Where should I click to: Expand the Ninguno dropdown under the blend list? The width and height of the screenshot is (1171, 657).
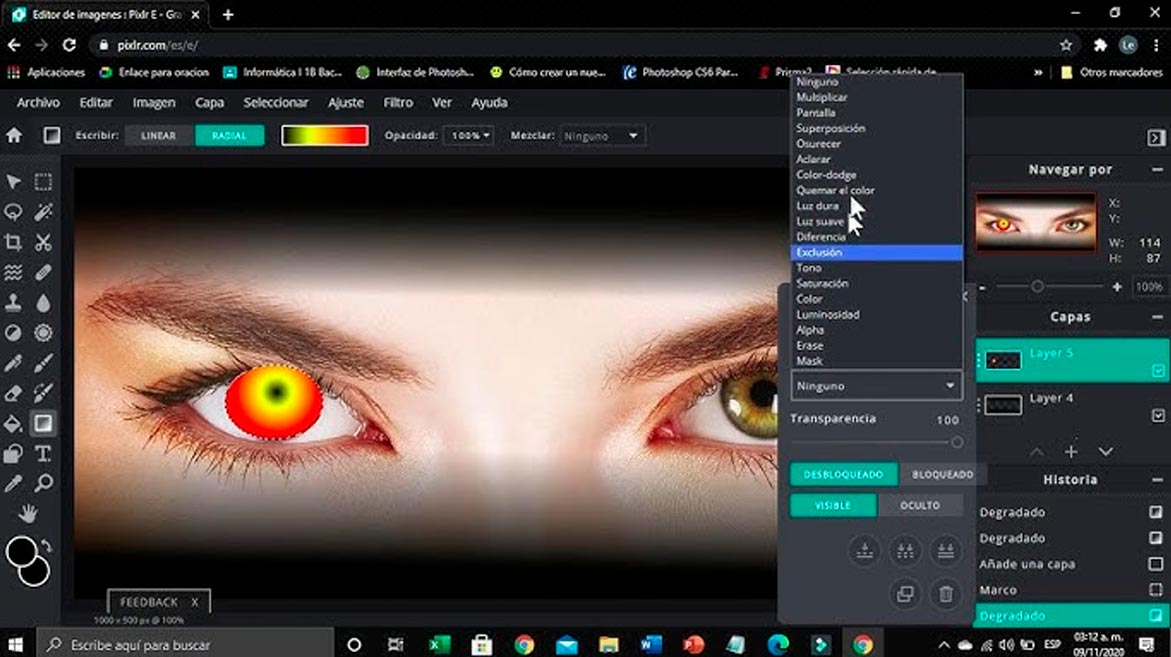875,385
